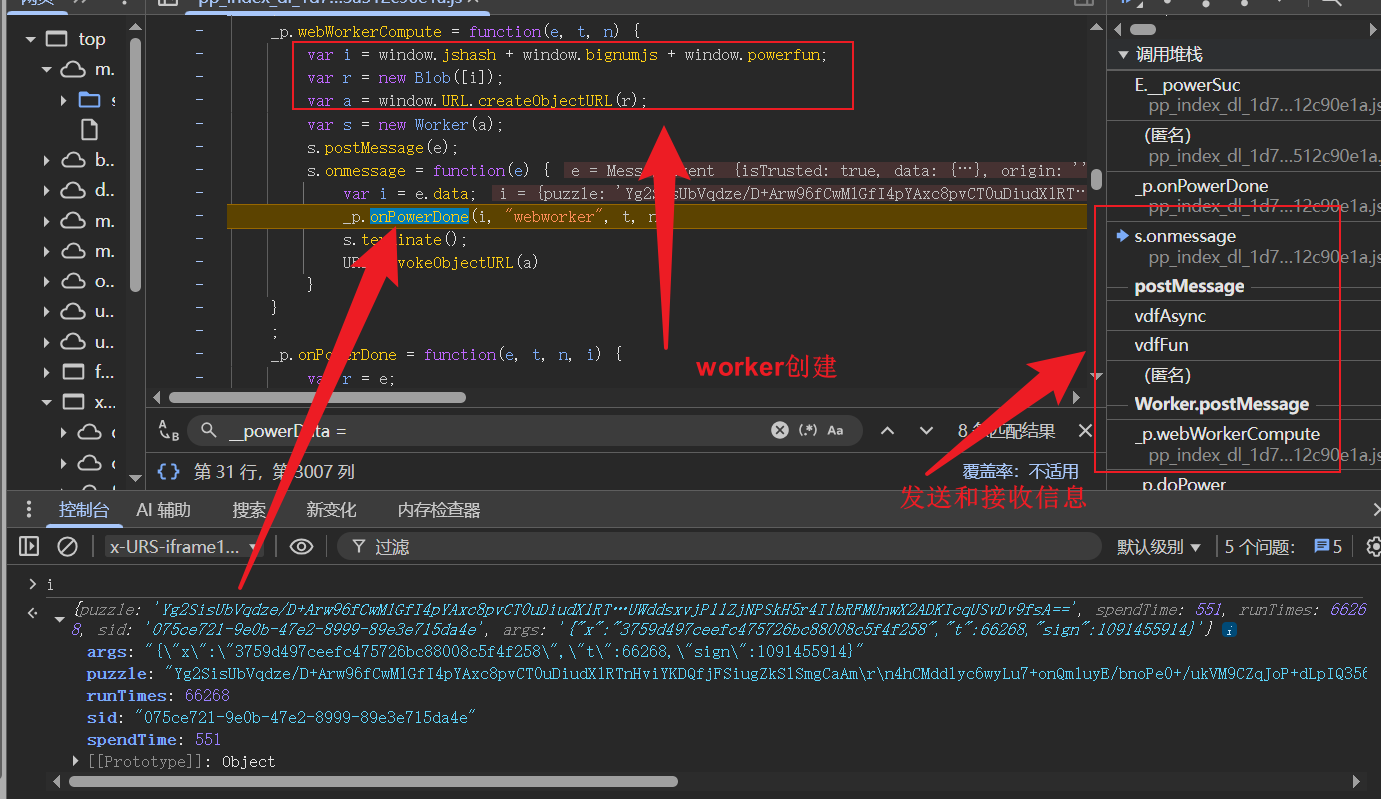Click the runTimes: 66268 property

158,695
